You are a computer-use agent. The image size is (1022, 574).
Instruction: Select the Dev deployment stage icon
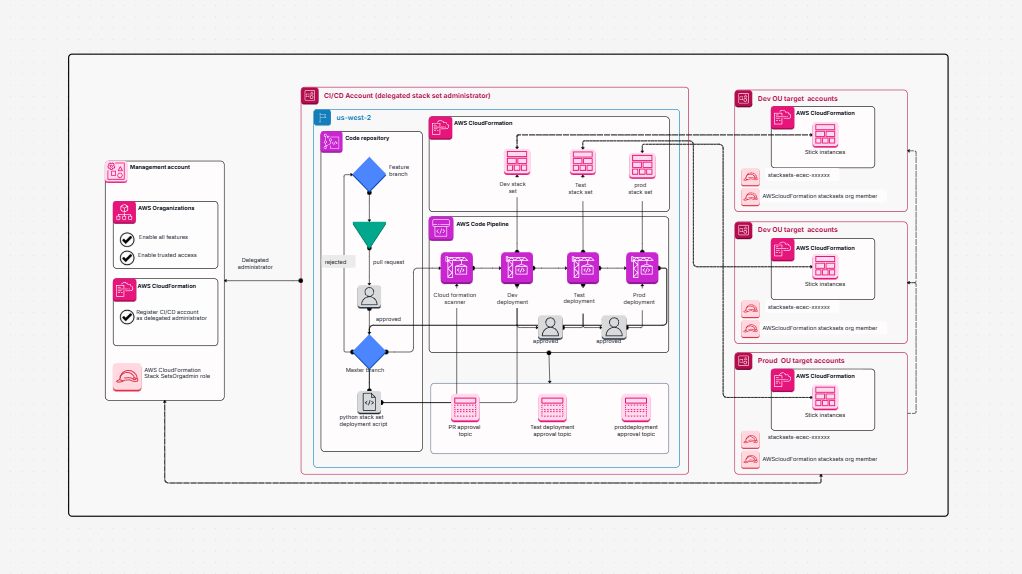coord(517,268)
